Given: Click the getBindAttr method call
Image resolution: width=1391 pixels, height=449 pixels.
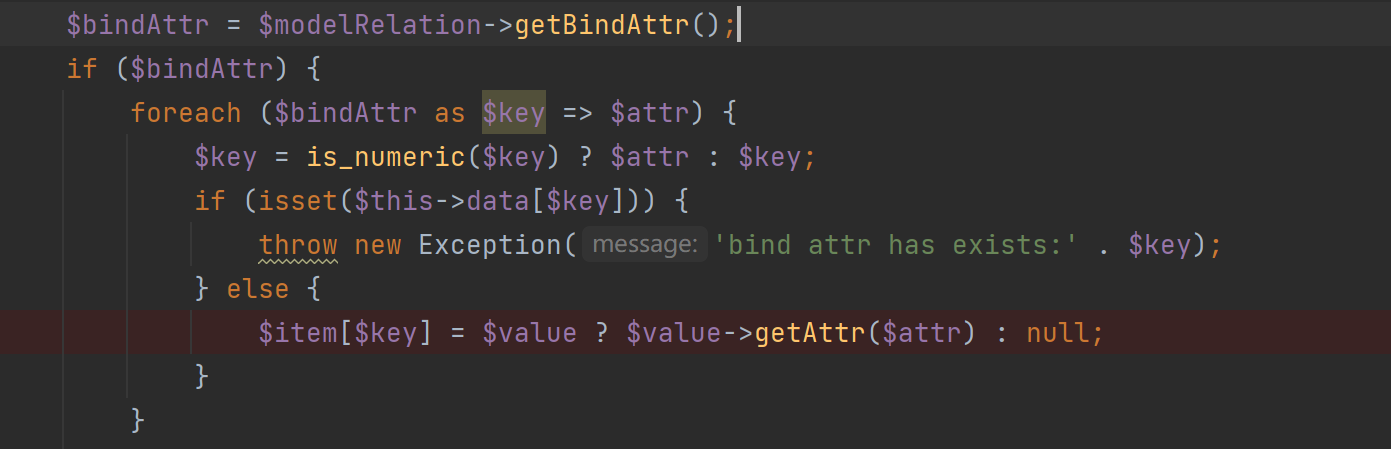Looking at the screenshot, I should tap(602, 24).
